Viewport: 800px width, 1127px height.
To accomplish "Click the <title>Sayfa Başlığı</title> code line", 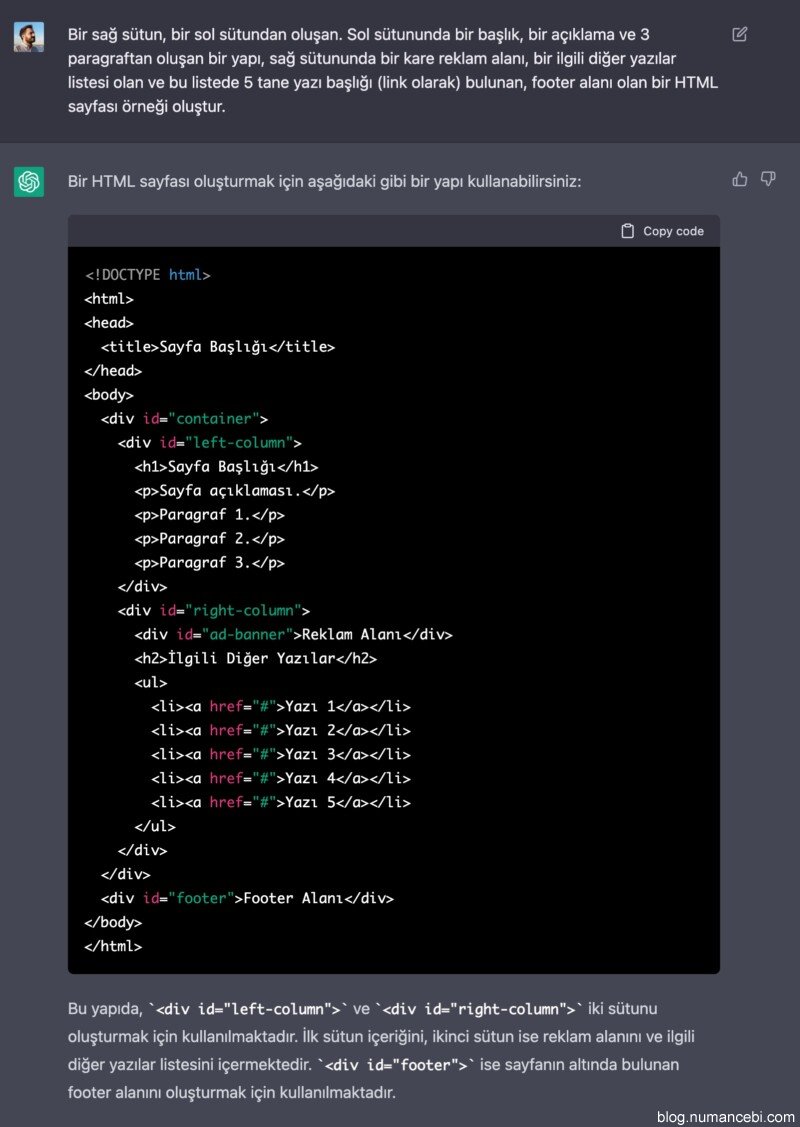I will 217,347.
